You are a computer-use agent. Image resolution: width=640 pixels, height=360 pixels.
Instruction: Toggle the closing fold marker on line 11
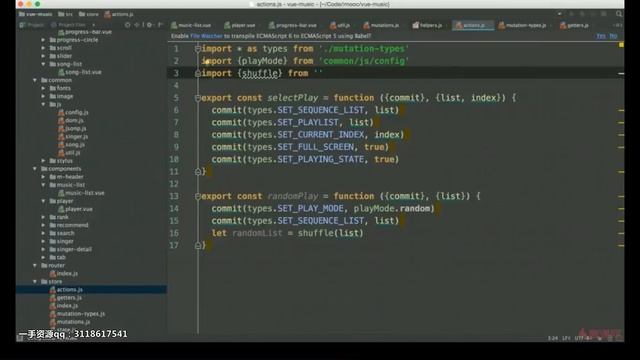(198, 172)
